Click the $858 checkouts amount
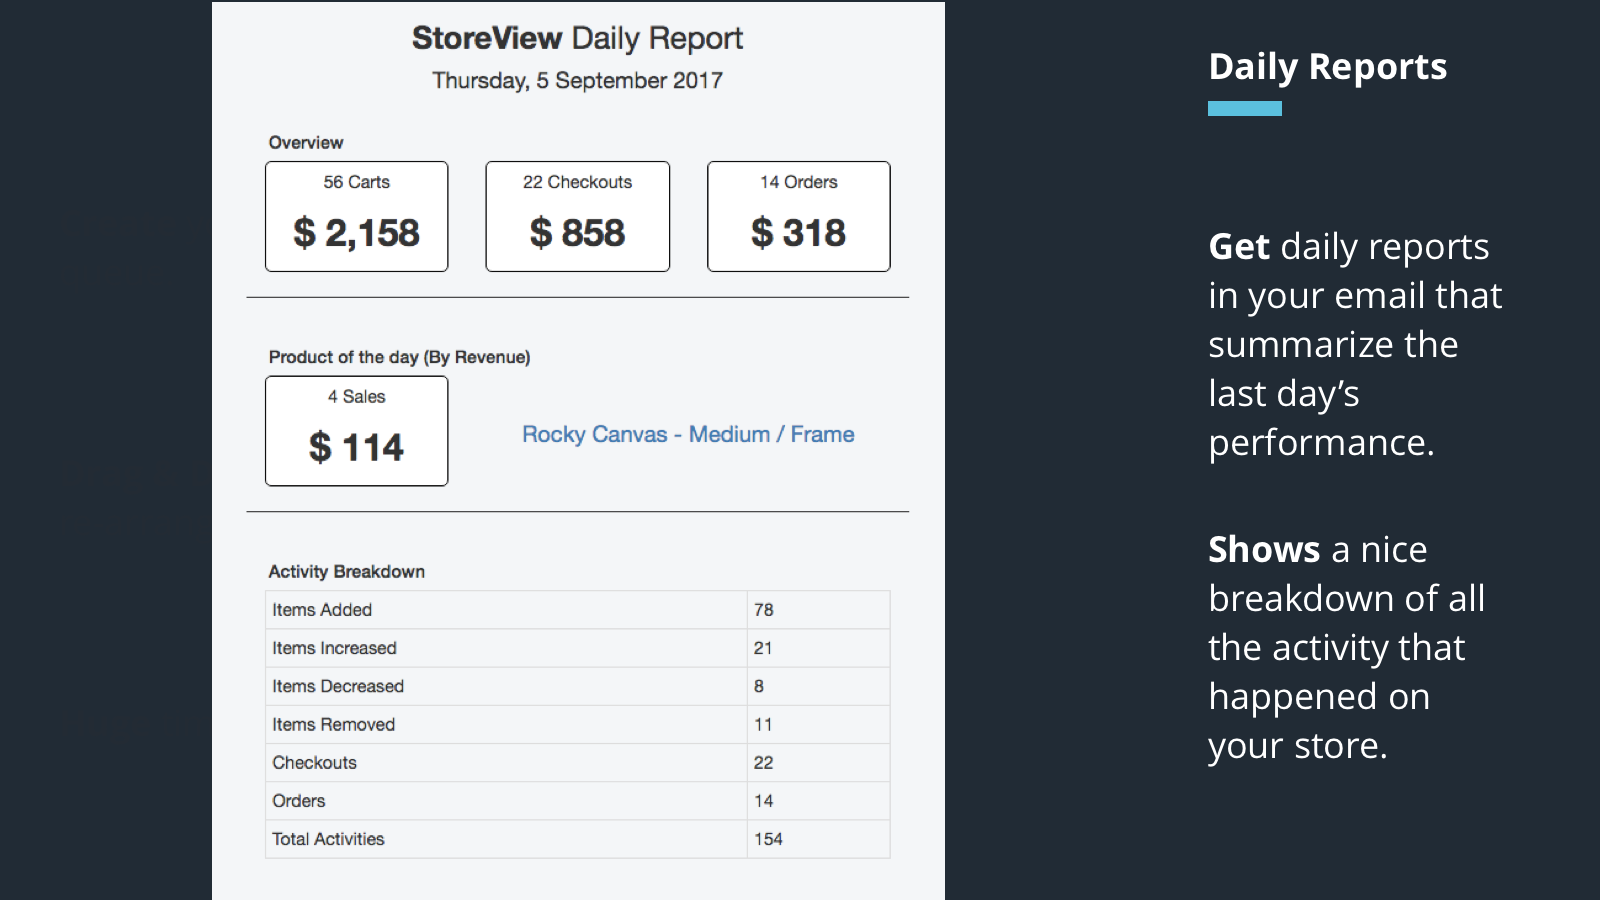Image resolution: width=1600 pixels, height=900 pixels. click(577, 232)
